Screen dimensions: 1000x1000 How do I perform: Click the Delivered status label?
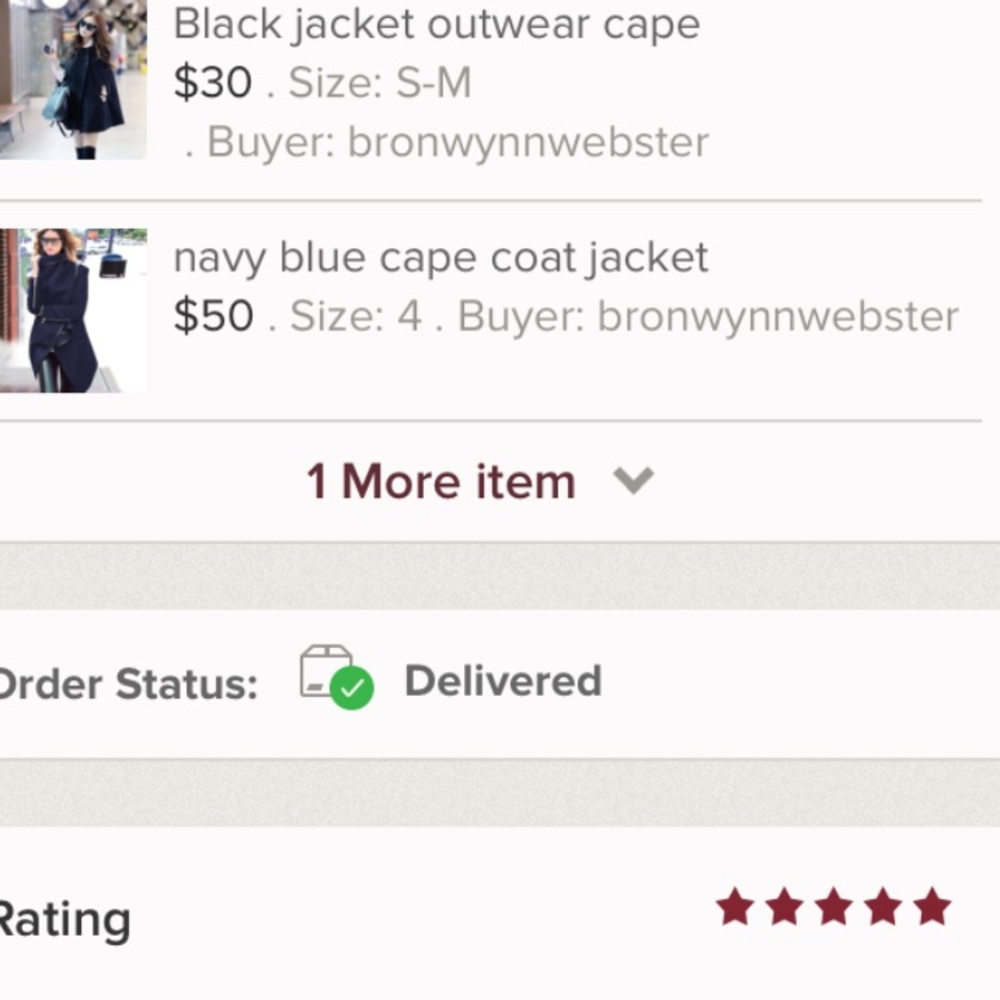[x=502, y=681]
